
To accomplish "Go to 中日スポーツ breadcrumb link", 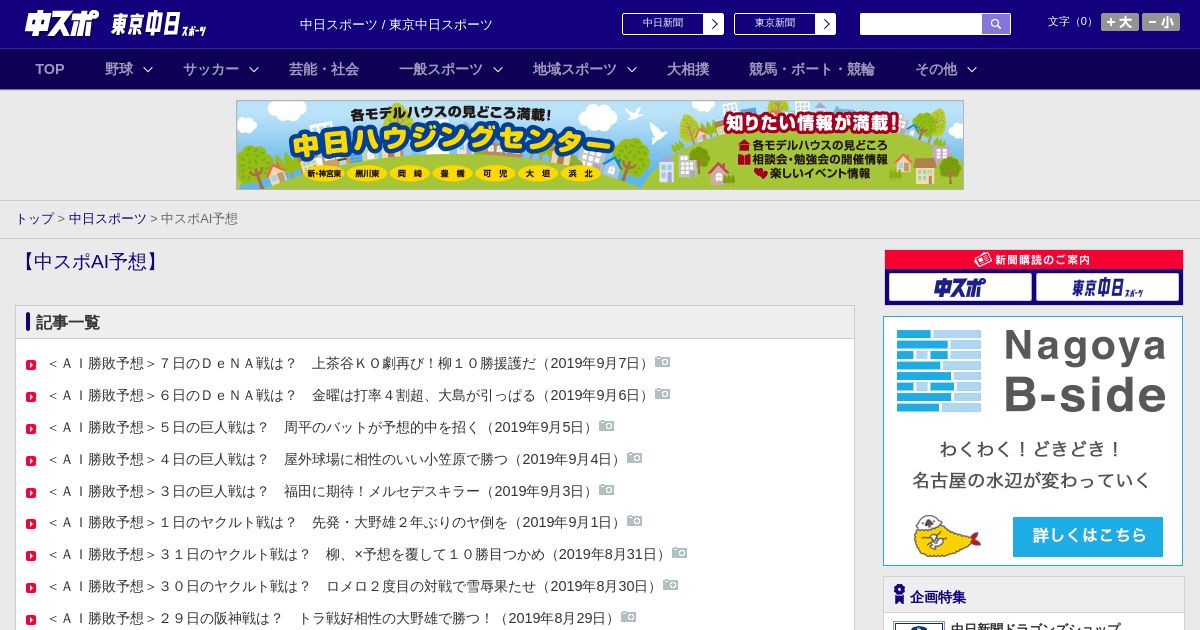I will click(x=108, y=218).
